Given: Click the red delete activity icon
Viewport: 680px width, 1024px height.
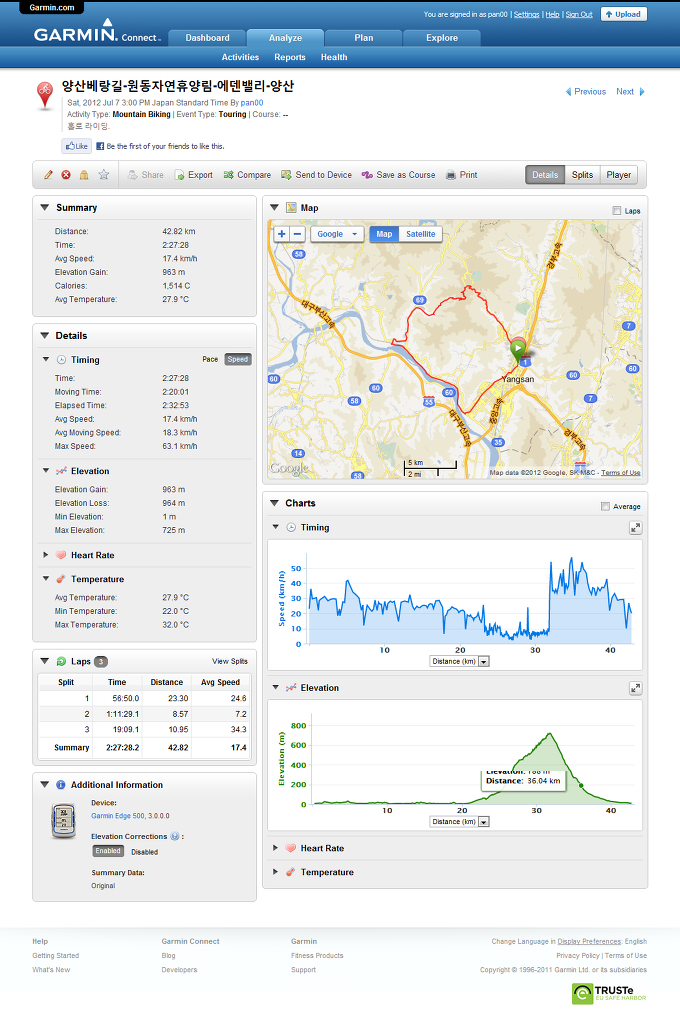Looking at the screenshot, I should pyautogui.click(x=66, y=175).
